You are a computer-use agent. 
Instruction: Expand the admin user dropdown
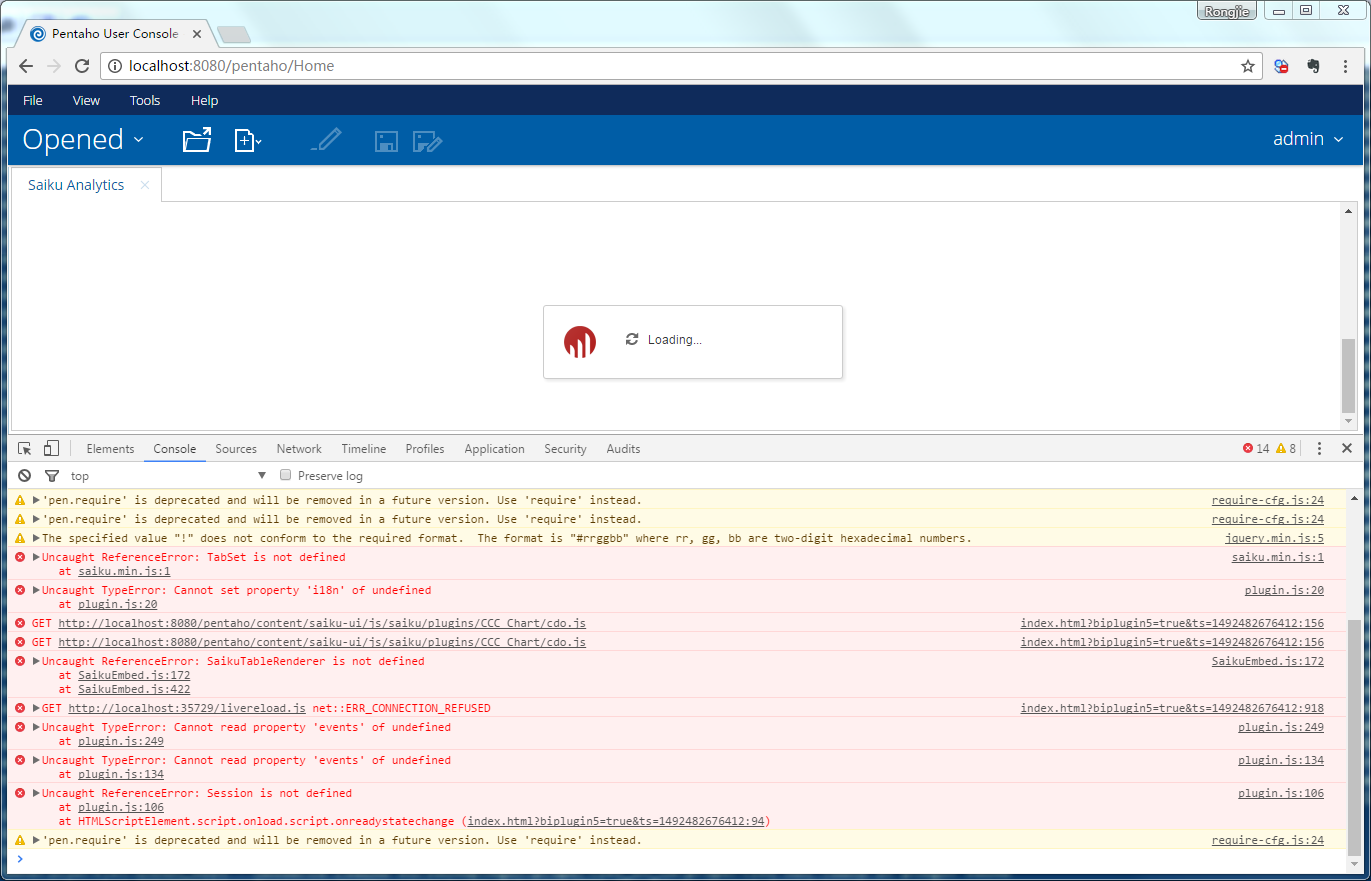click(1308, 139)
